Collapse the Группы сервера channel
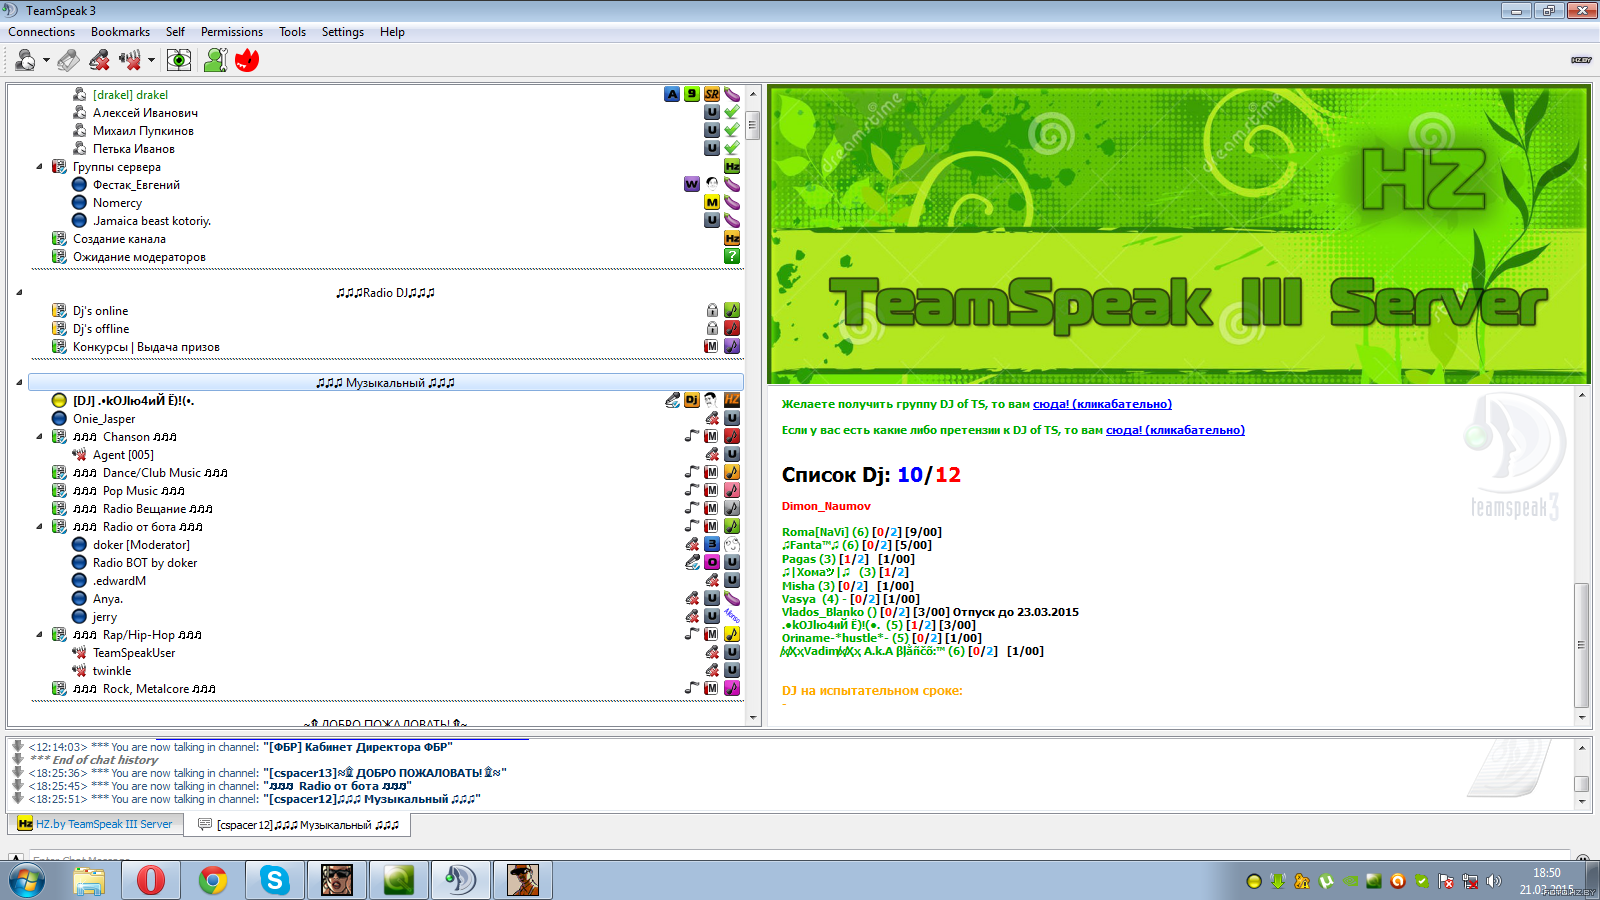The height and width of the screenshot is (900, 1600). 39,167
